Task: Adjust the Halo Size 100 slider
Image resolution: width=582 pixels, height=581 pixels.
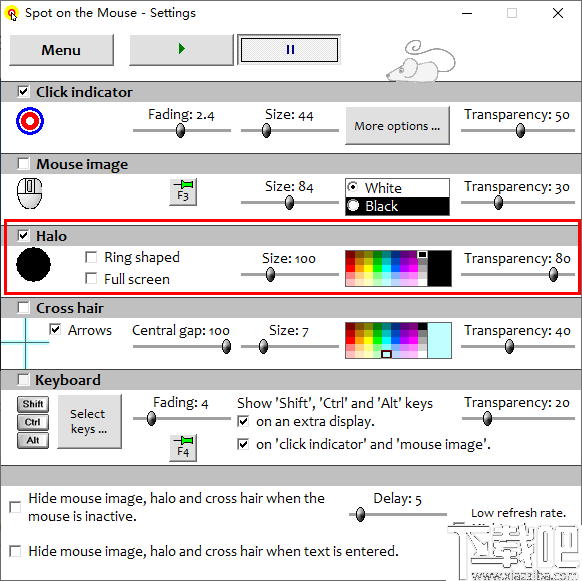Action: pyautogui.click(x=290, y=274)
